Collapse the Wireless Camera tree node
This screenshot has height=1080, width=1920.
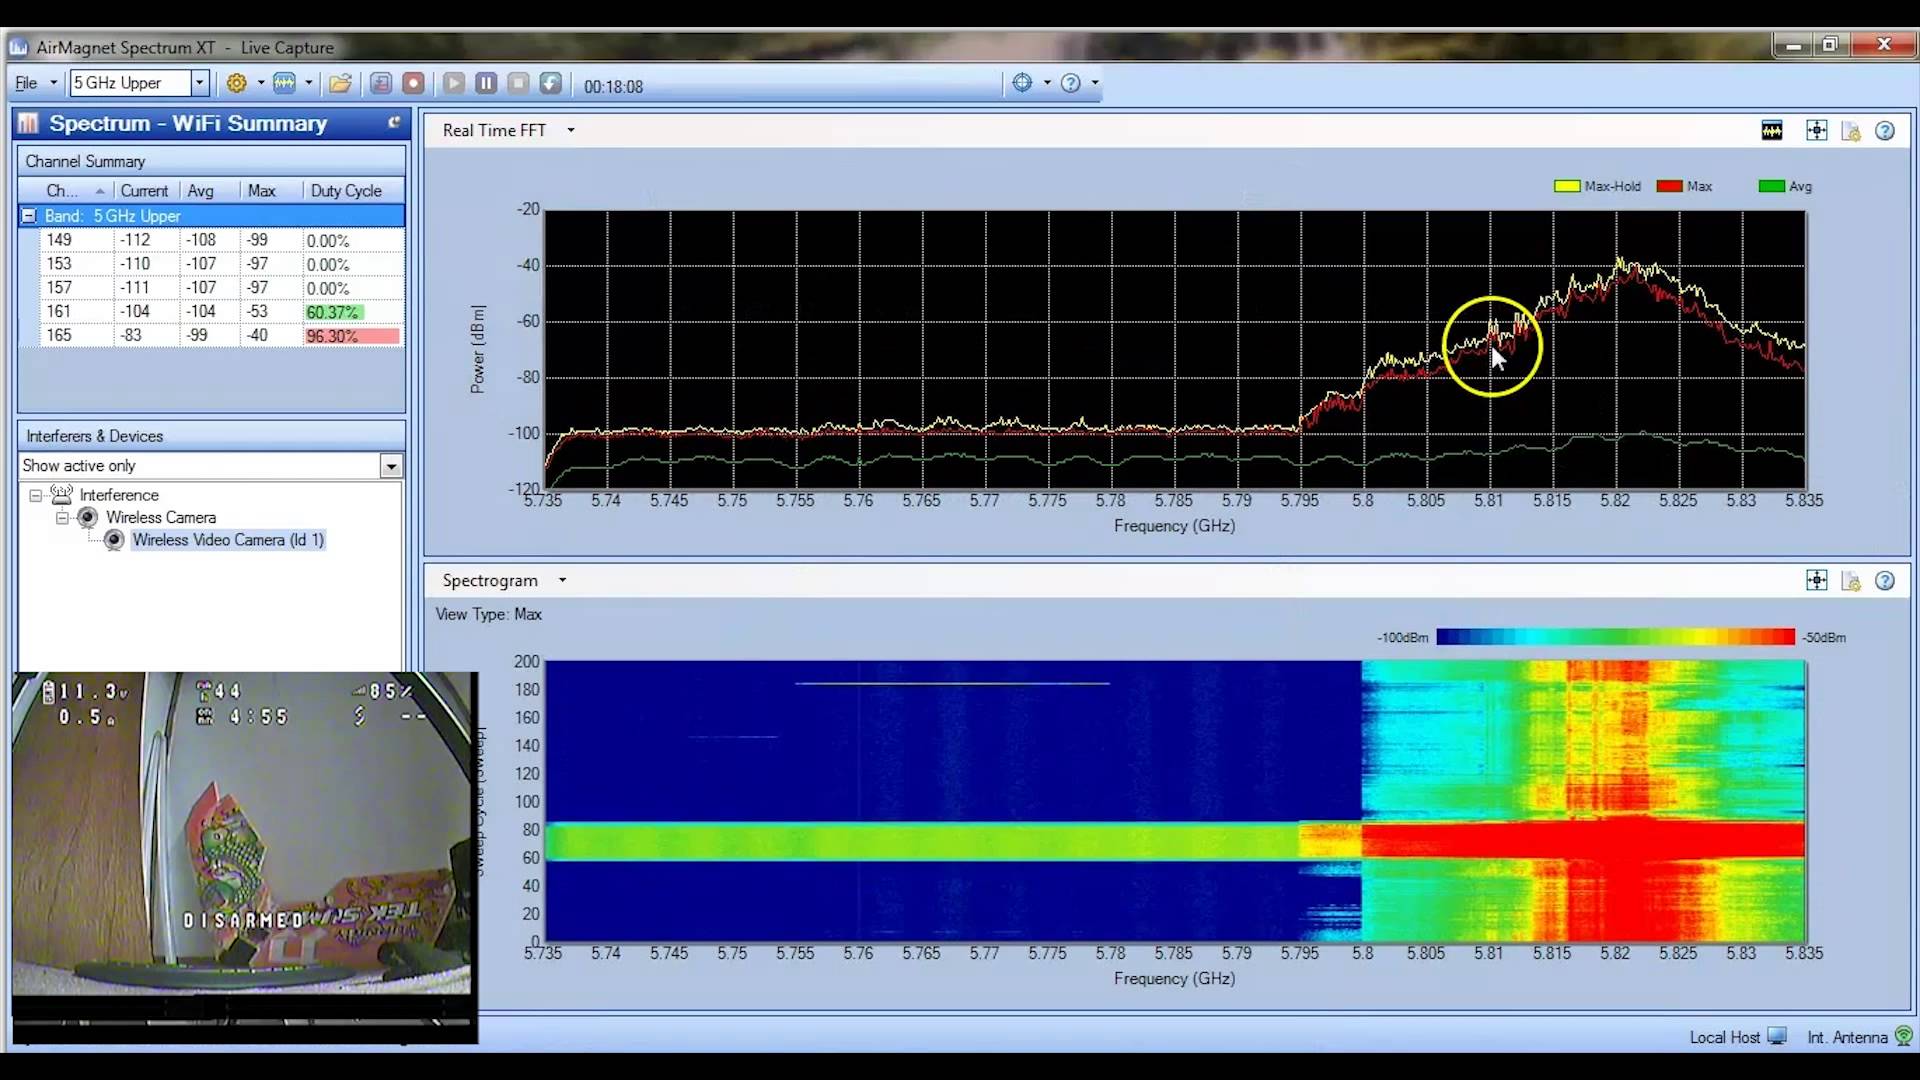(62, 518)
